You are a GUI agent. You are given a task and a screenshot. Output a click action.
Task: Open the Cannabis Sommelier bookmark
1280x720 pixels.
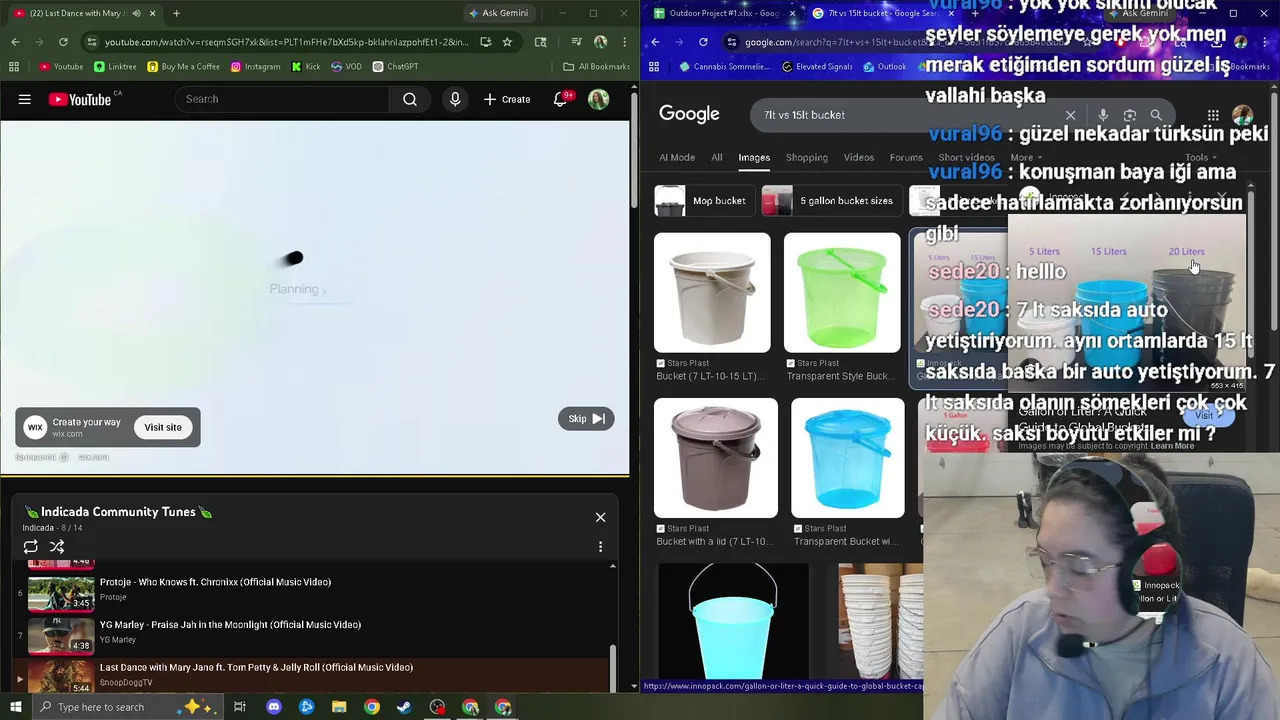pyautogui.click(x=724, y=67)
